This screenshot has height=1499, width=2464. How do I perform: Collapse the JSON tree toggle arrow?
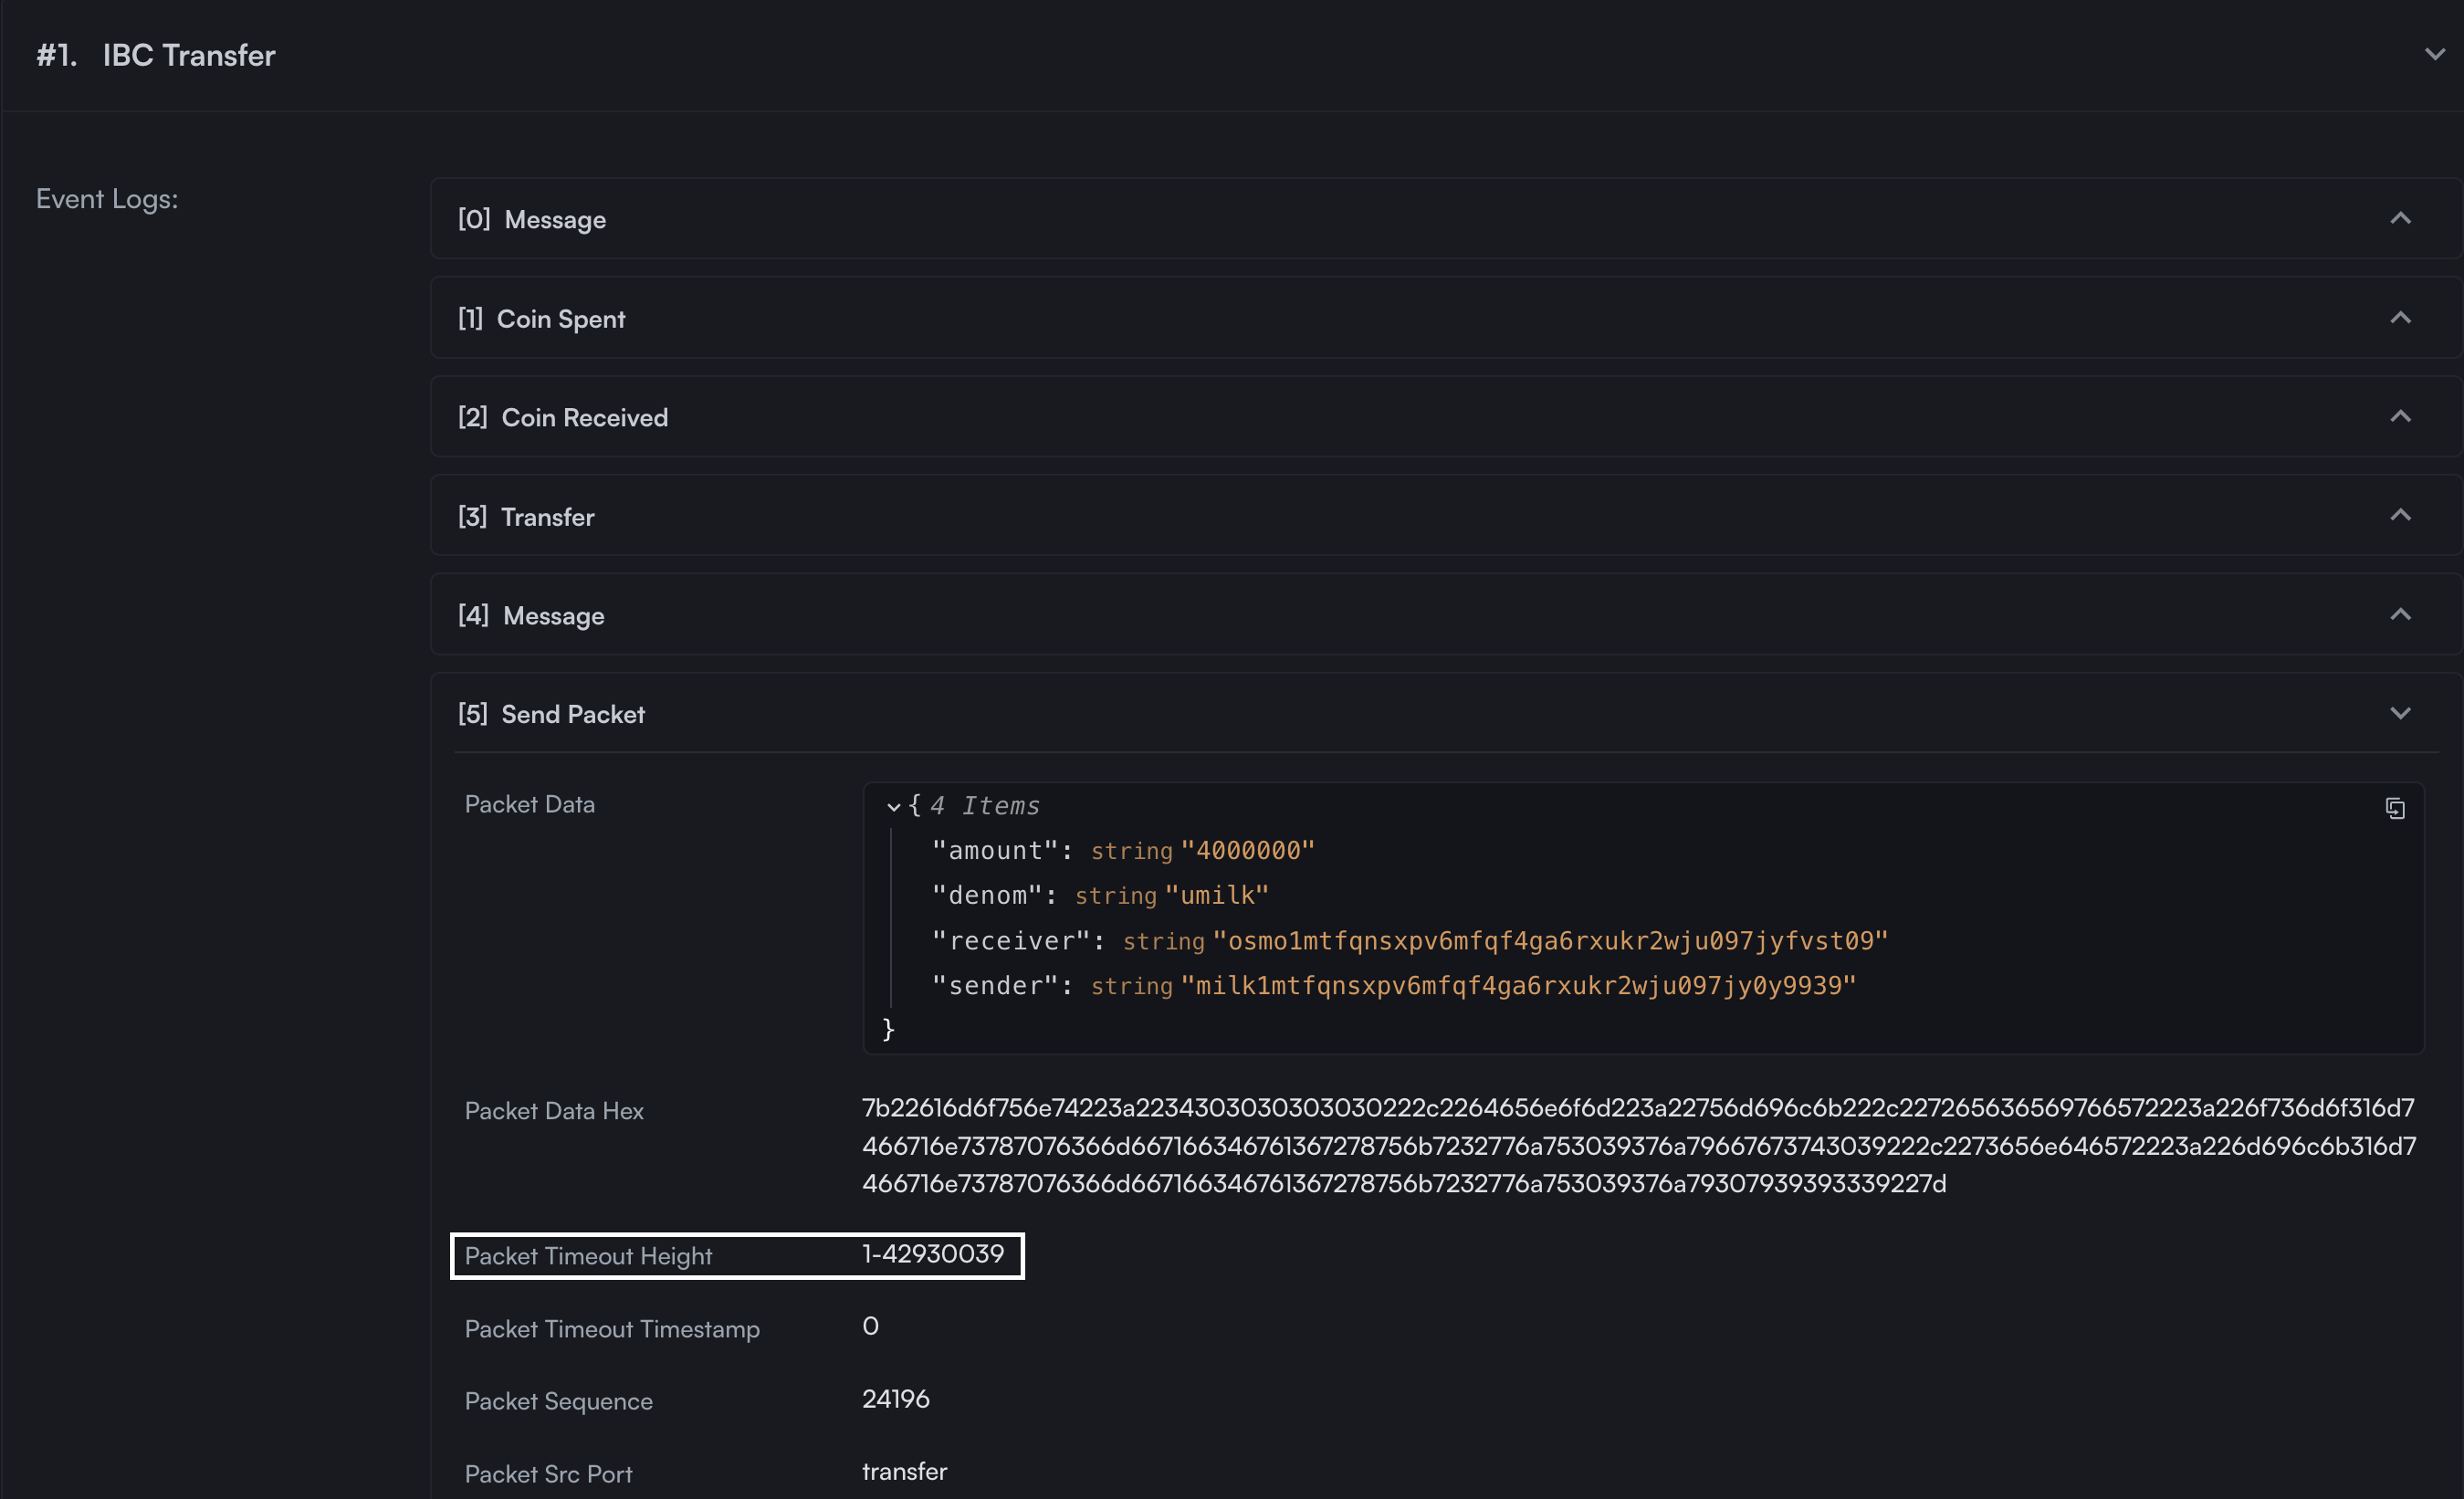893,807
